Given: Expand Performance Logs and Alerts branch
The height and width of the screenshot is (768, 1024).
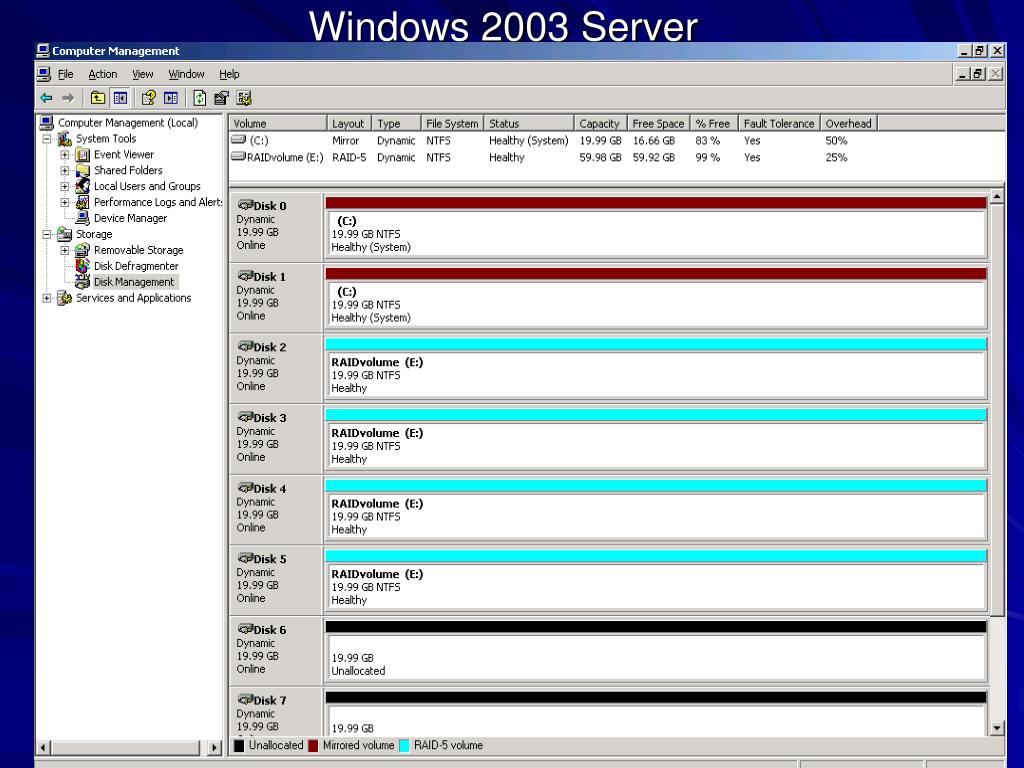Looking at the screenshot, I should (x=65, y=202).
